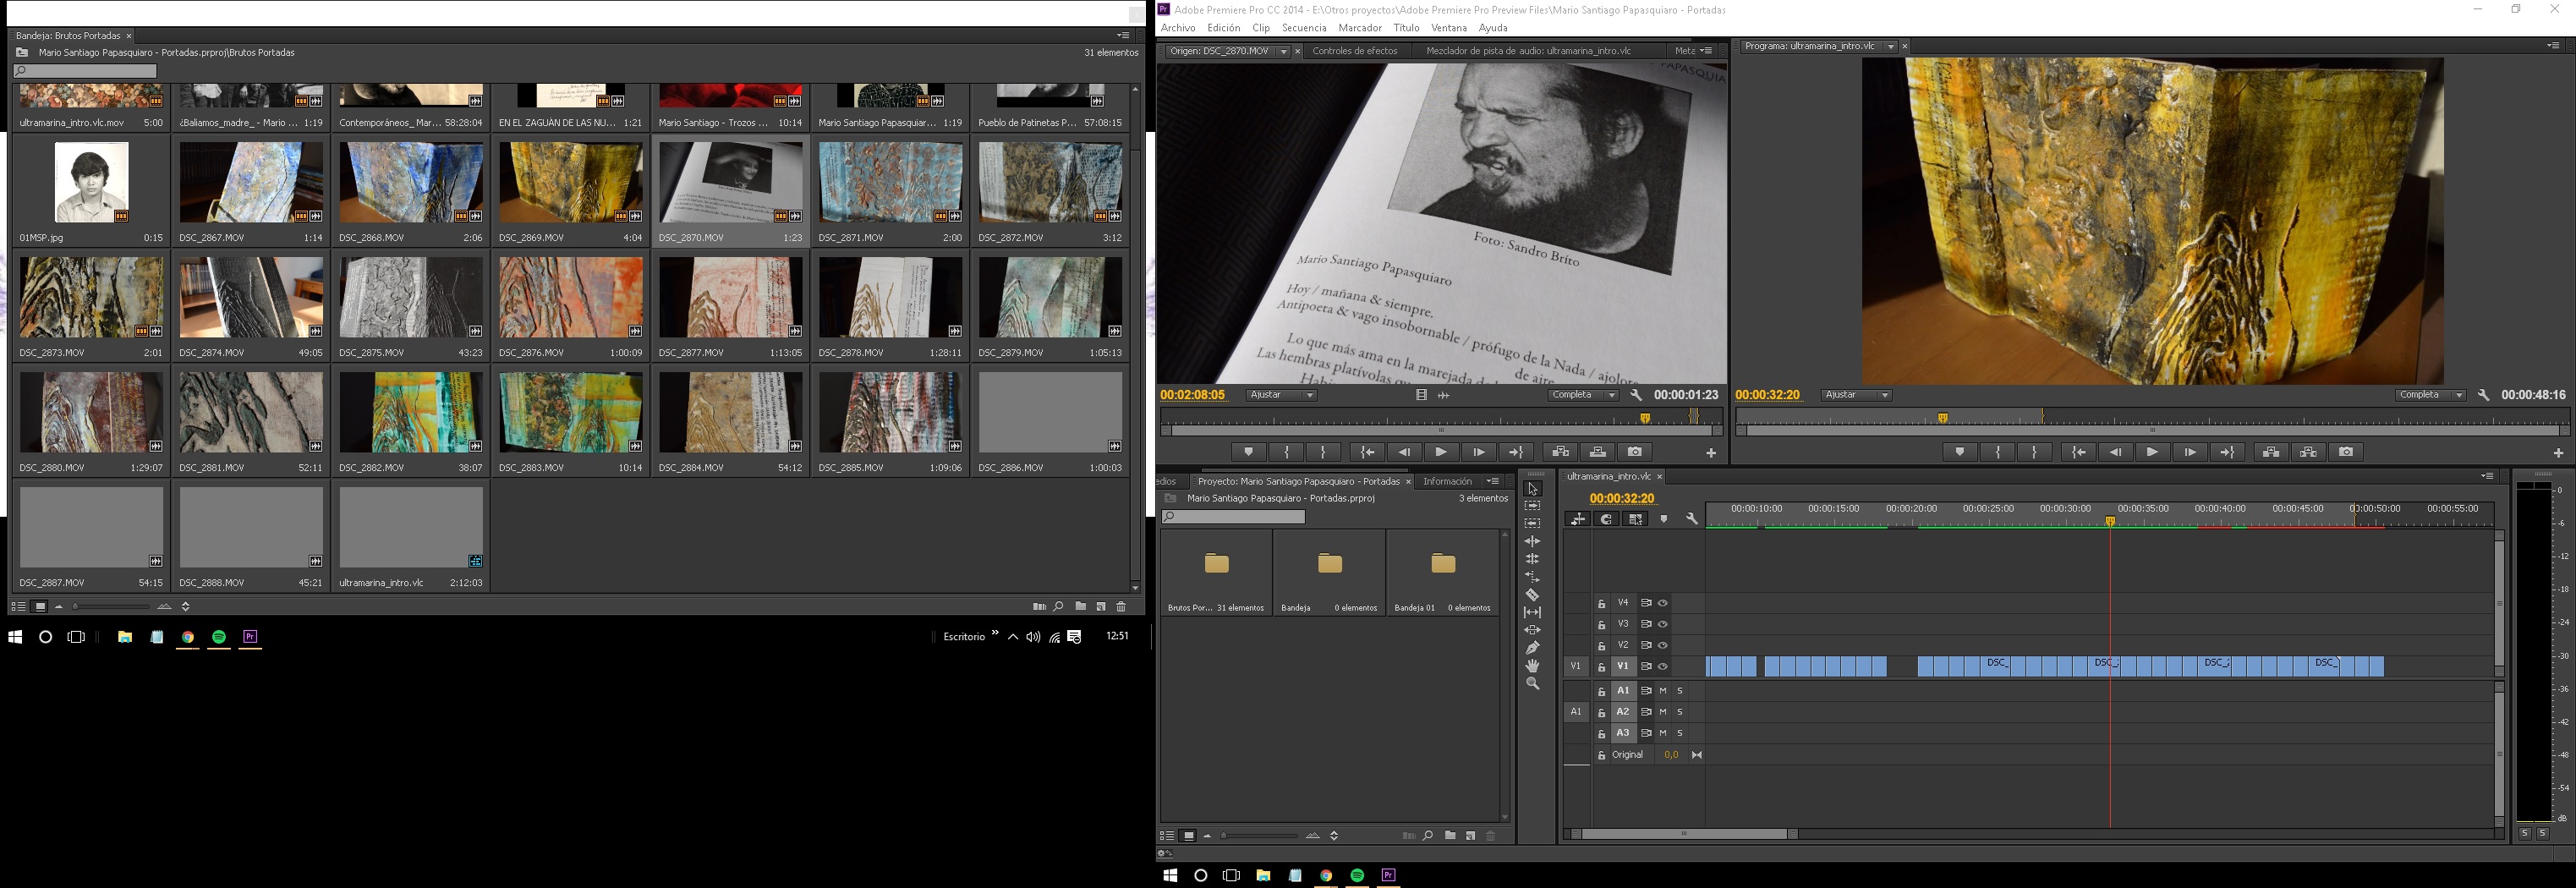Expand the Origen DSC_2870.MOV source dropdown

pos(1283,51)
